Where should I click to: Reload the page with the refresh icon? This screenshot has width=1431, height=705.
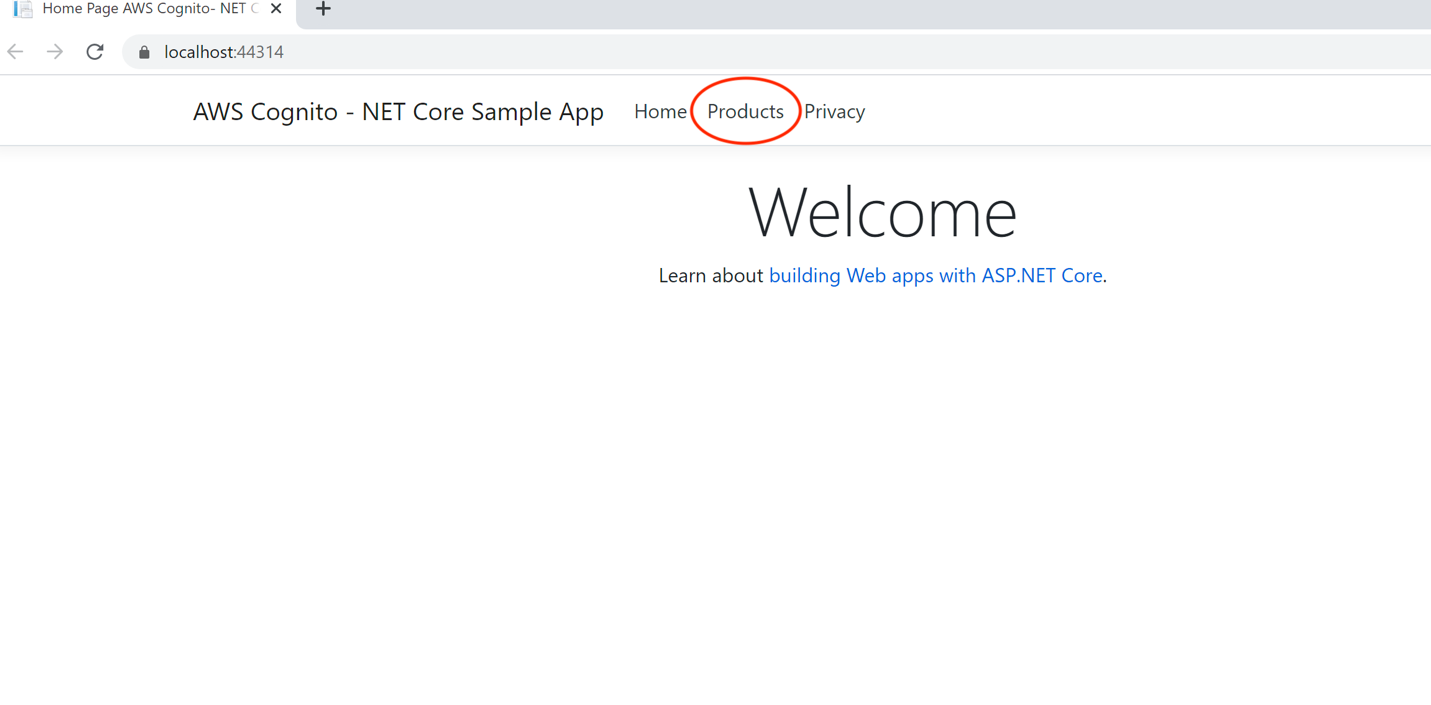[x=95, y=52]
